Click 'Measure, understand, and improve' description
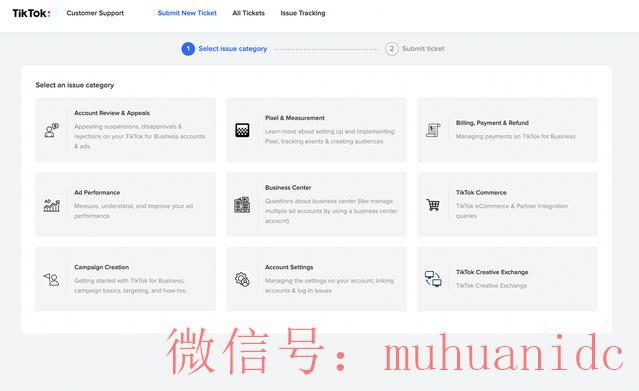Viewport: 639px width, 391px height. point(134,211)
